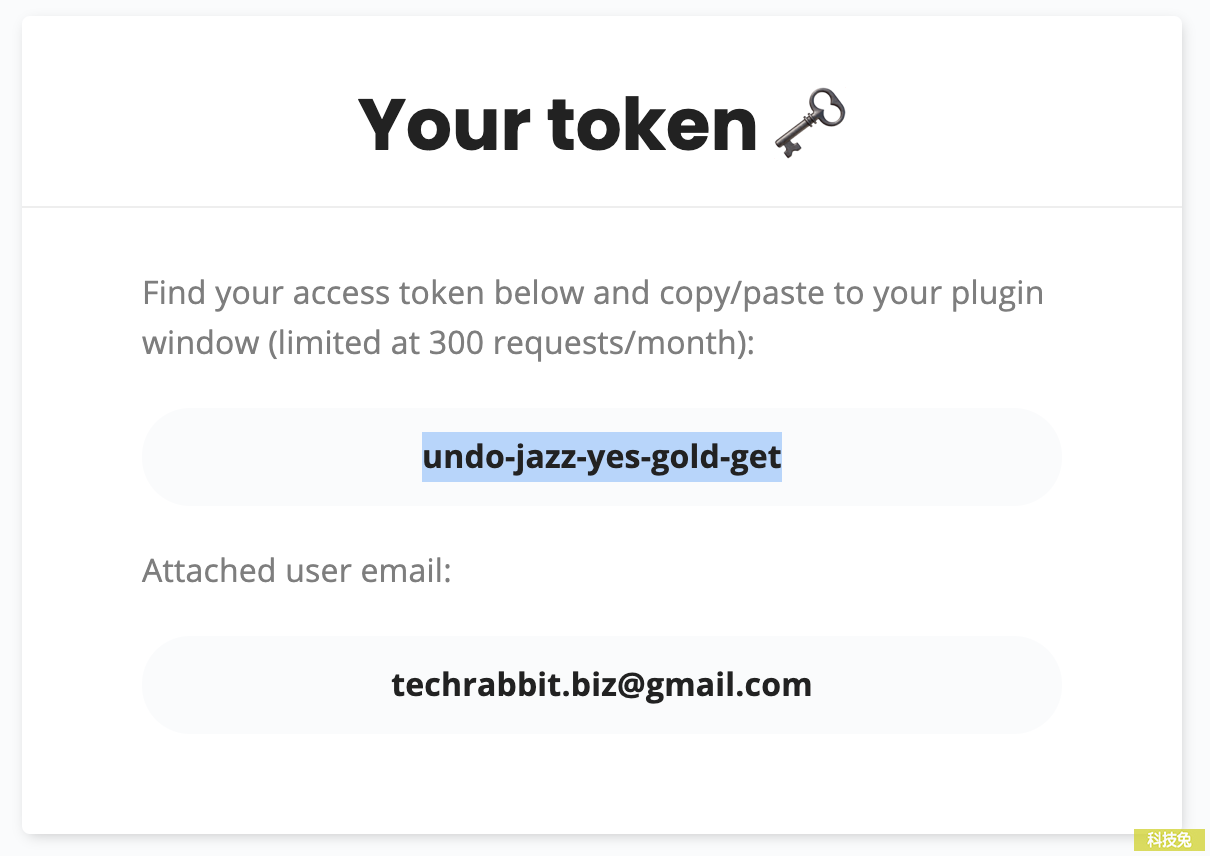Click empty left area of token field

(280, 457)
